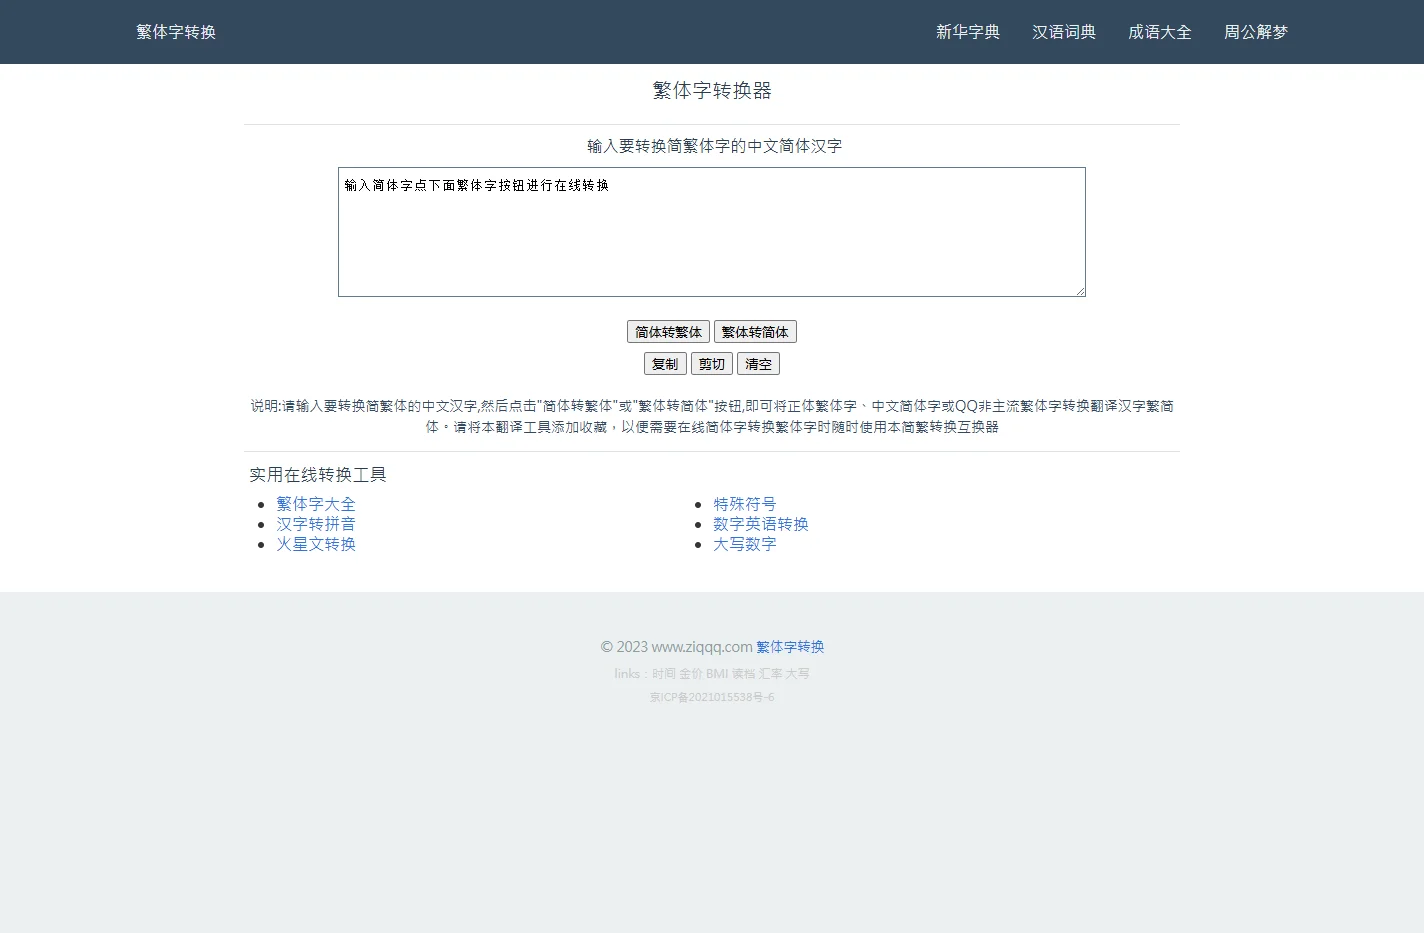
Task: Open the 特殊符号 link
Action: (745, 504)
